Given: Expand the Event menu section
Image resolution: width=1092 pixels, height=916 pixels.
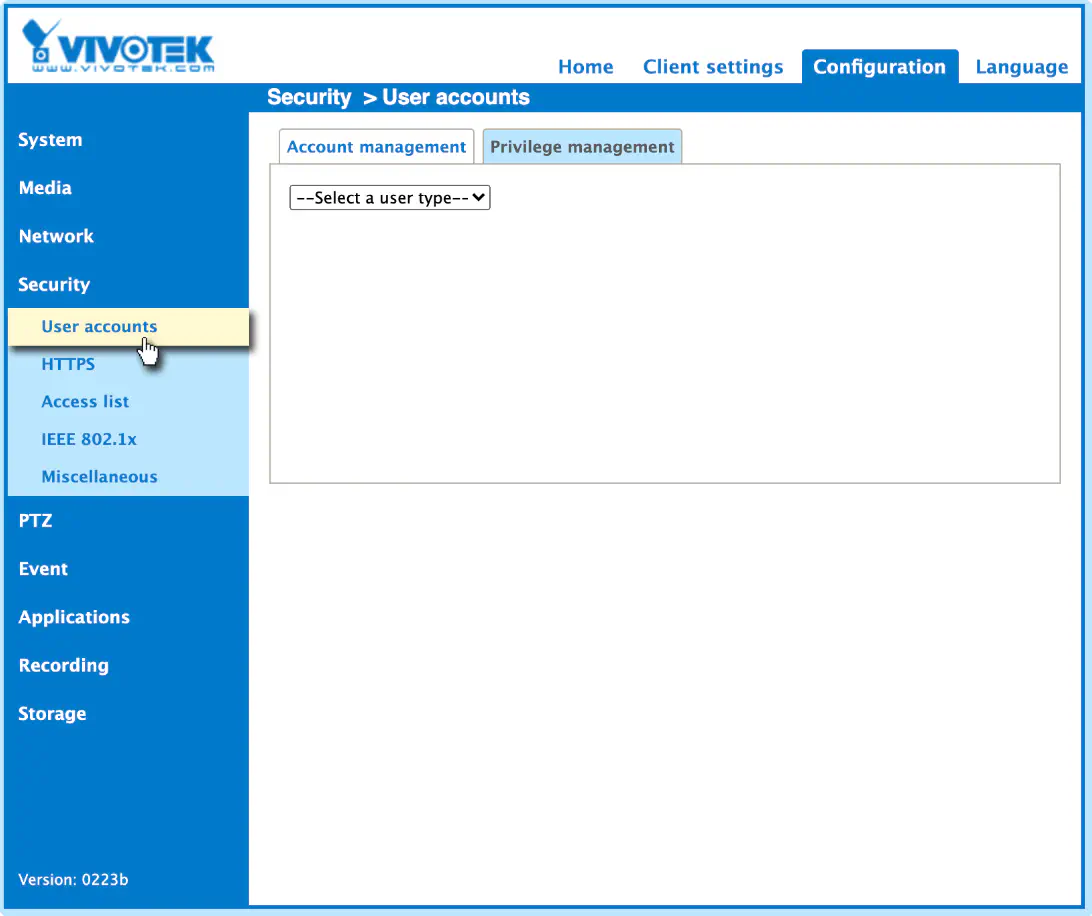Looking at the screenshot, I should [x=43, y=569].
